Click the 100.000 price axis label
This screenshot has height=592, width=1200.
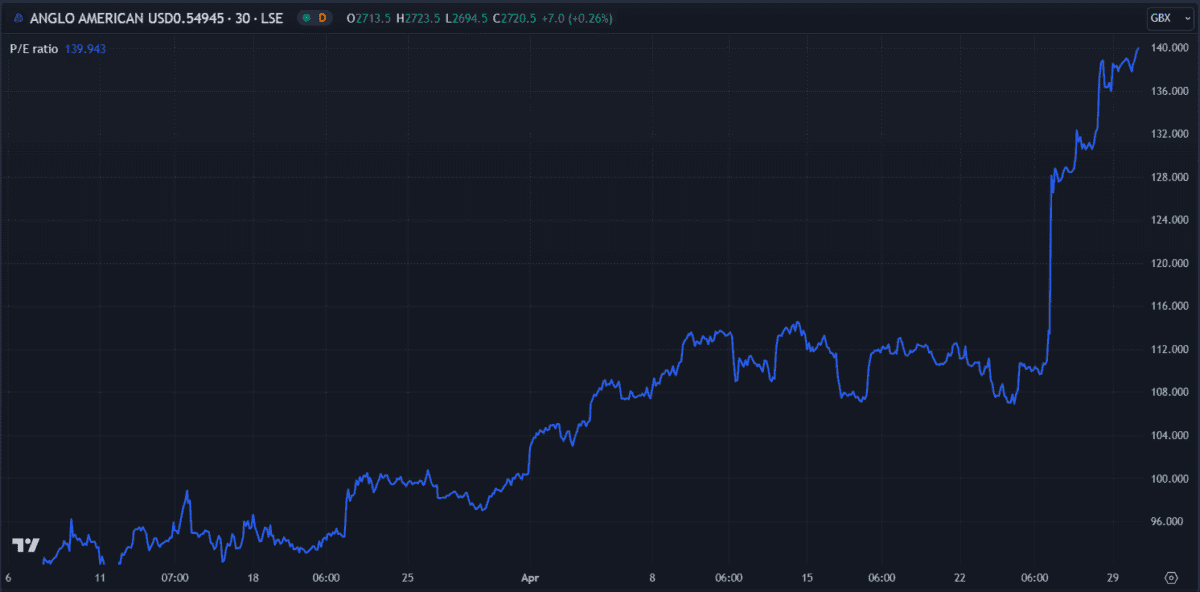[x=1168, y=479]
